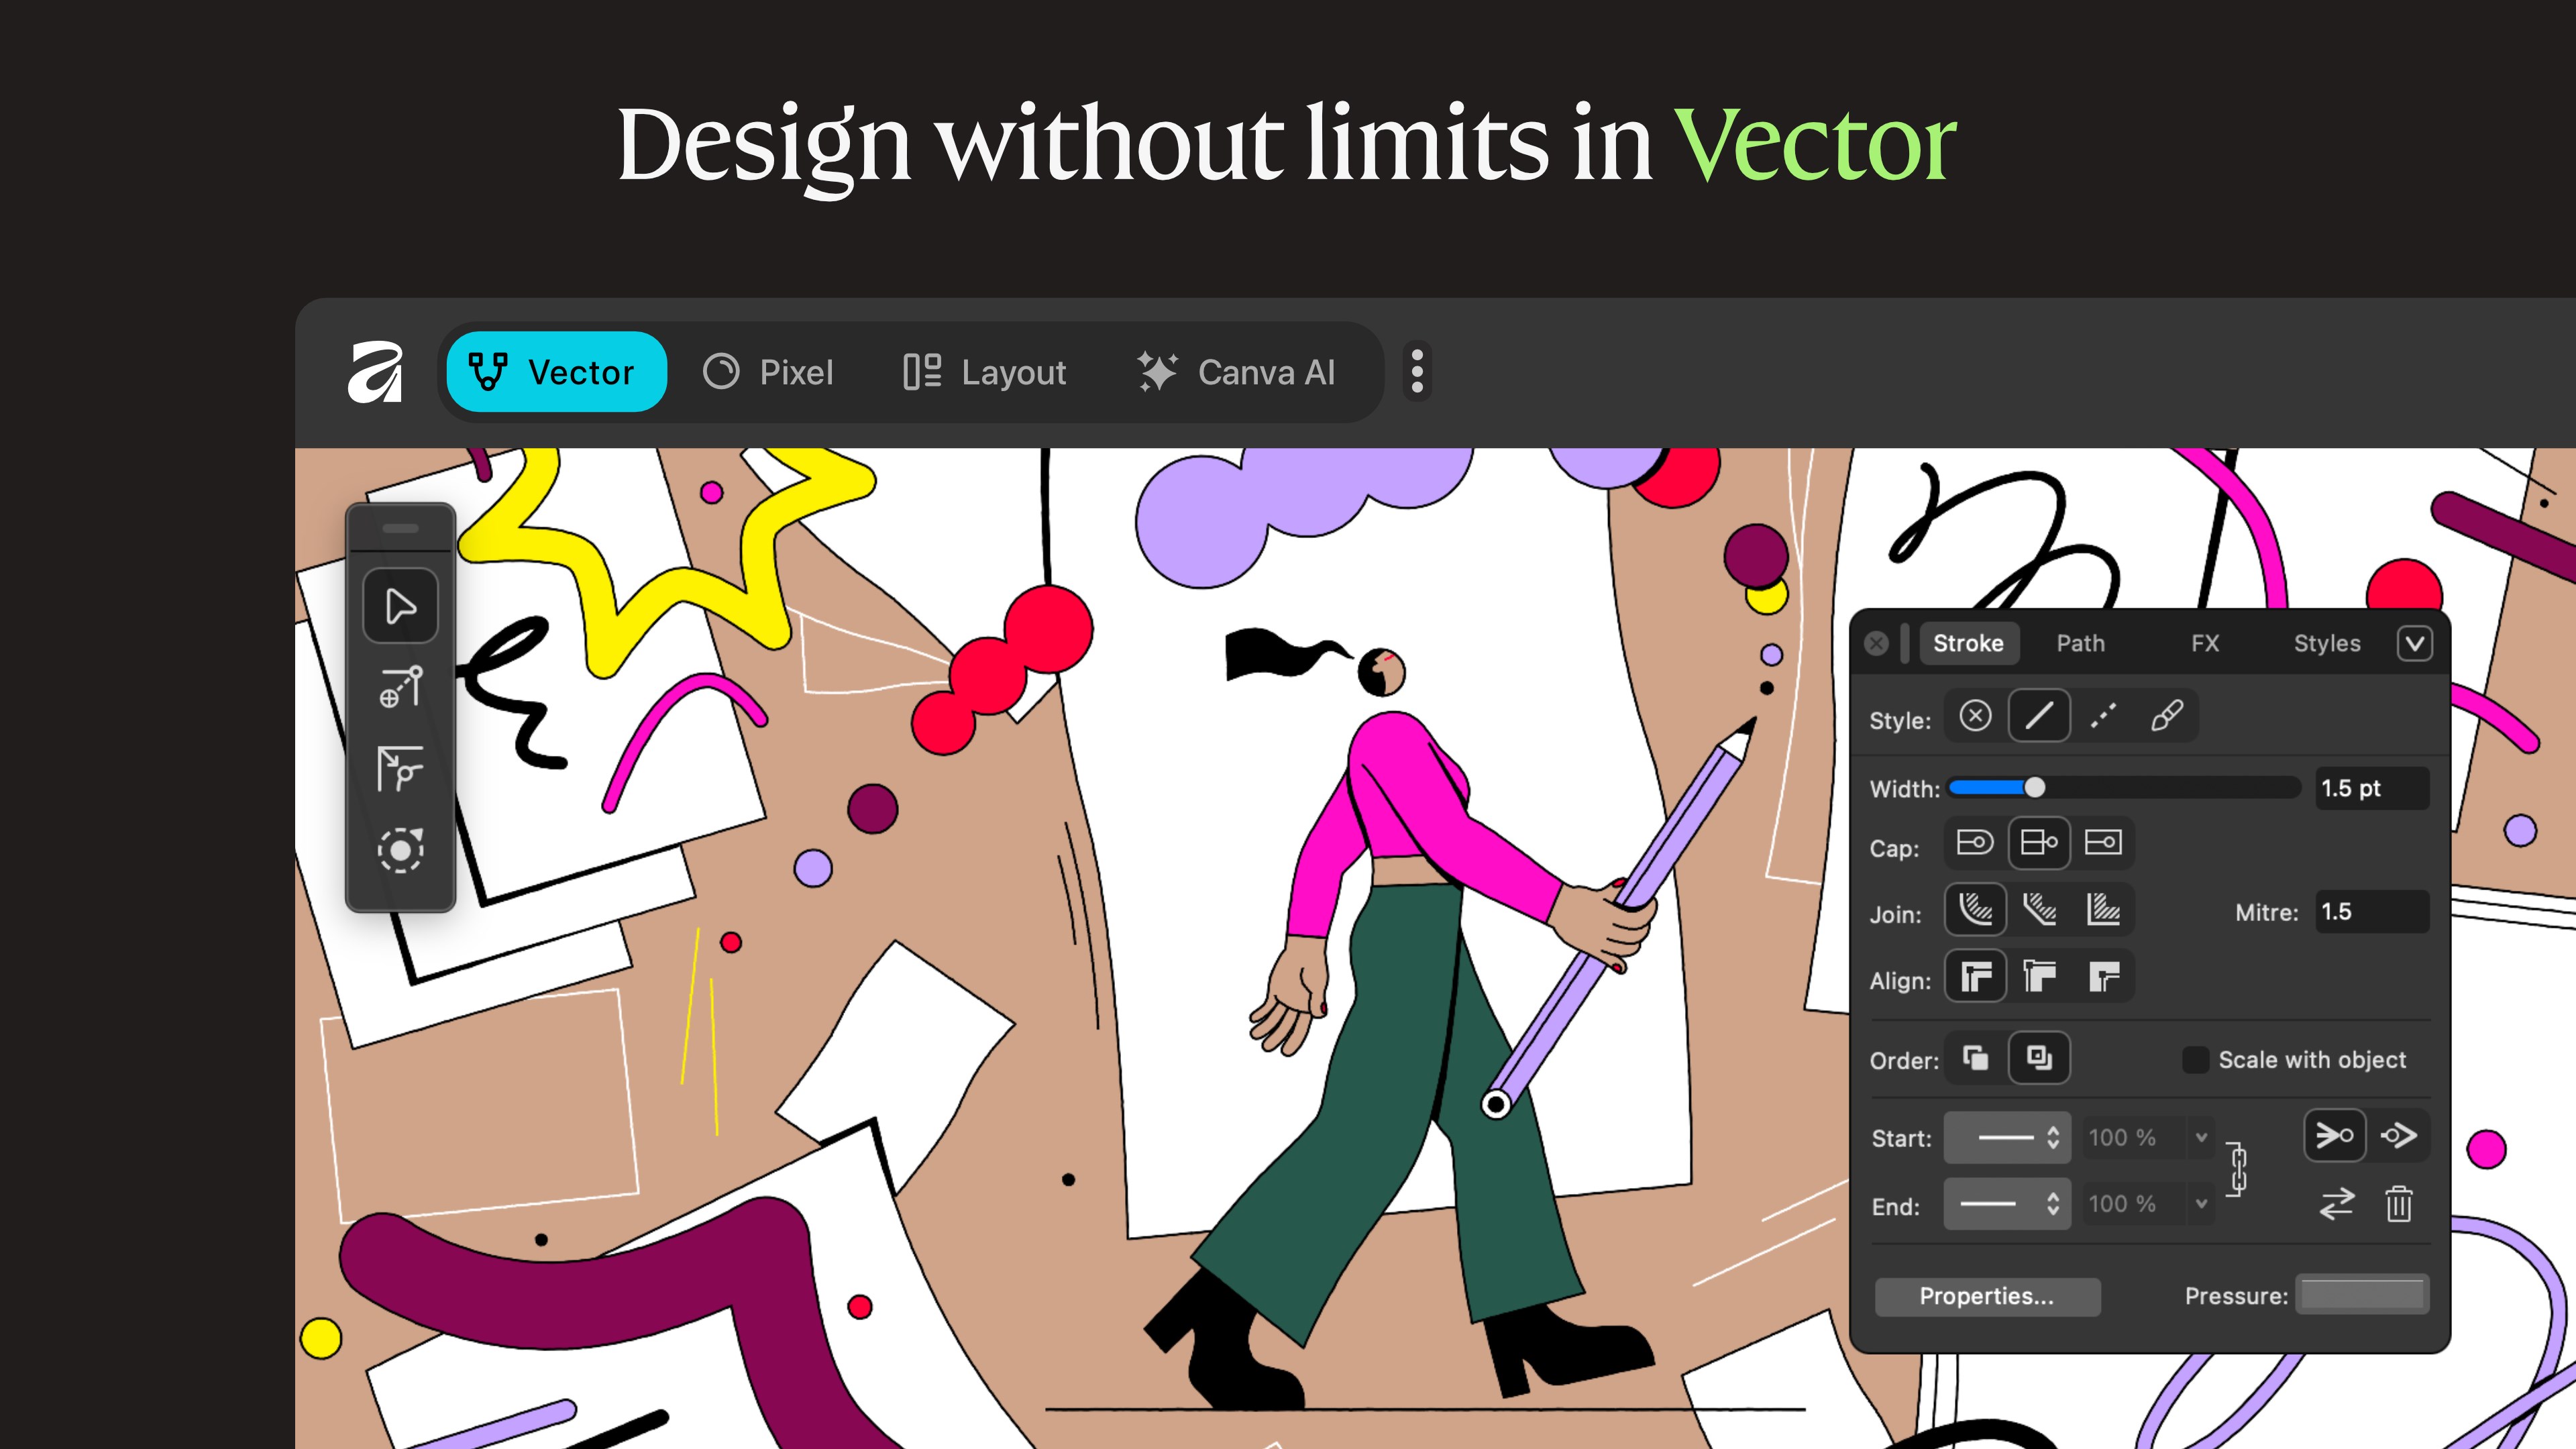This screenshot has height=1449, width=2576.
Task: Open the Stroke tab
Action: [1968, 643]
